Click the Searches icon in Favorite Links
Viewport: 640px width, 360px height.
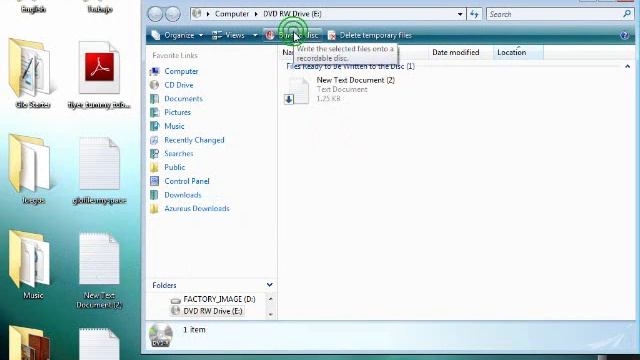point(154,153)
